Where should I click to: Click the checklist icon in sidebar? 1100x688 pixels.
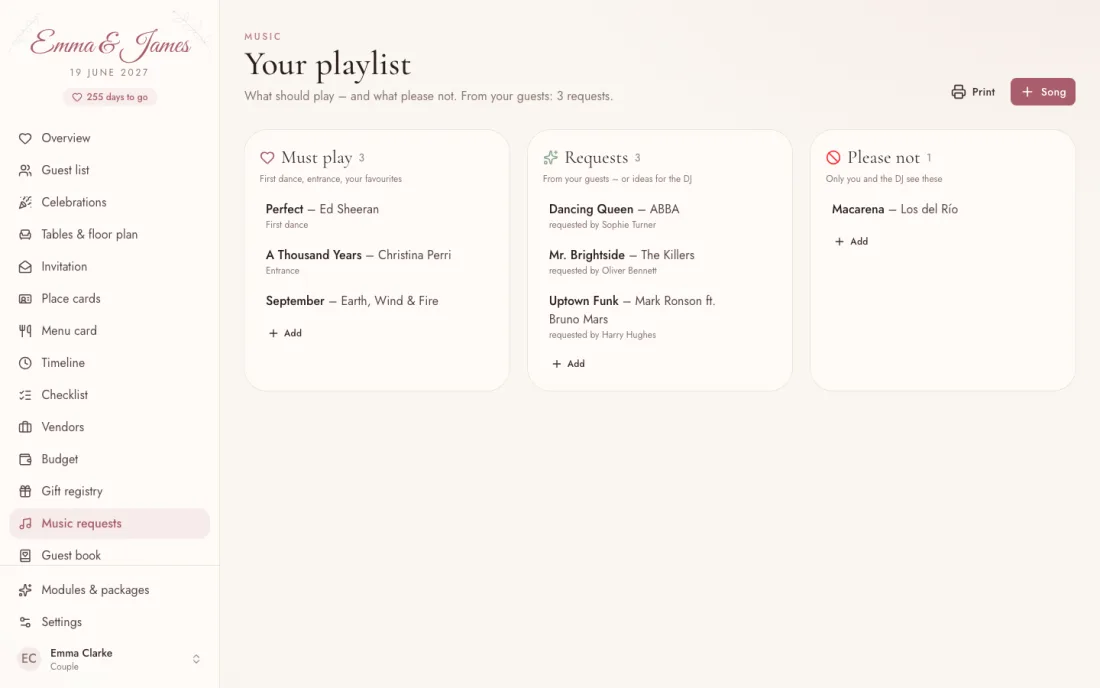(x=25, y=395)
